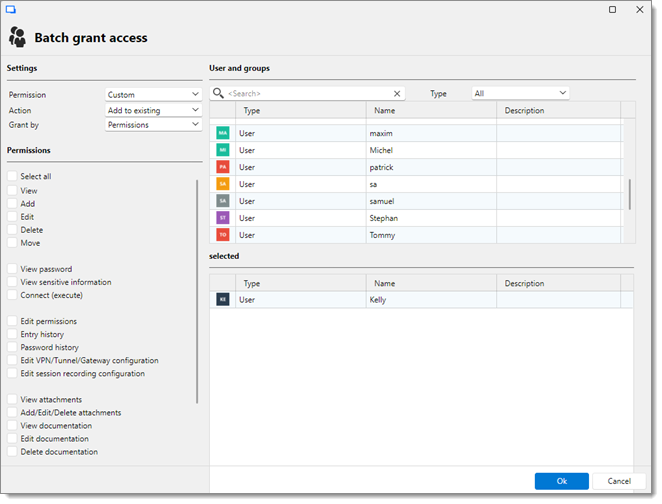Maximize the Batch grant access window

click(612, 9)
